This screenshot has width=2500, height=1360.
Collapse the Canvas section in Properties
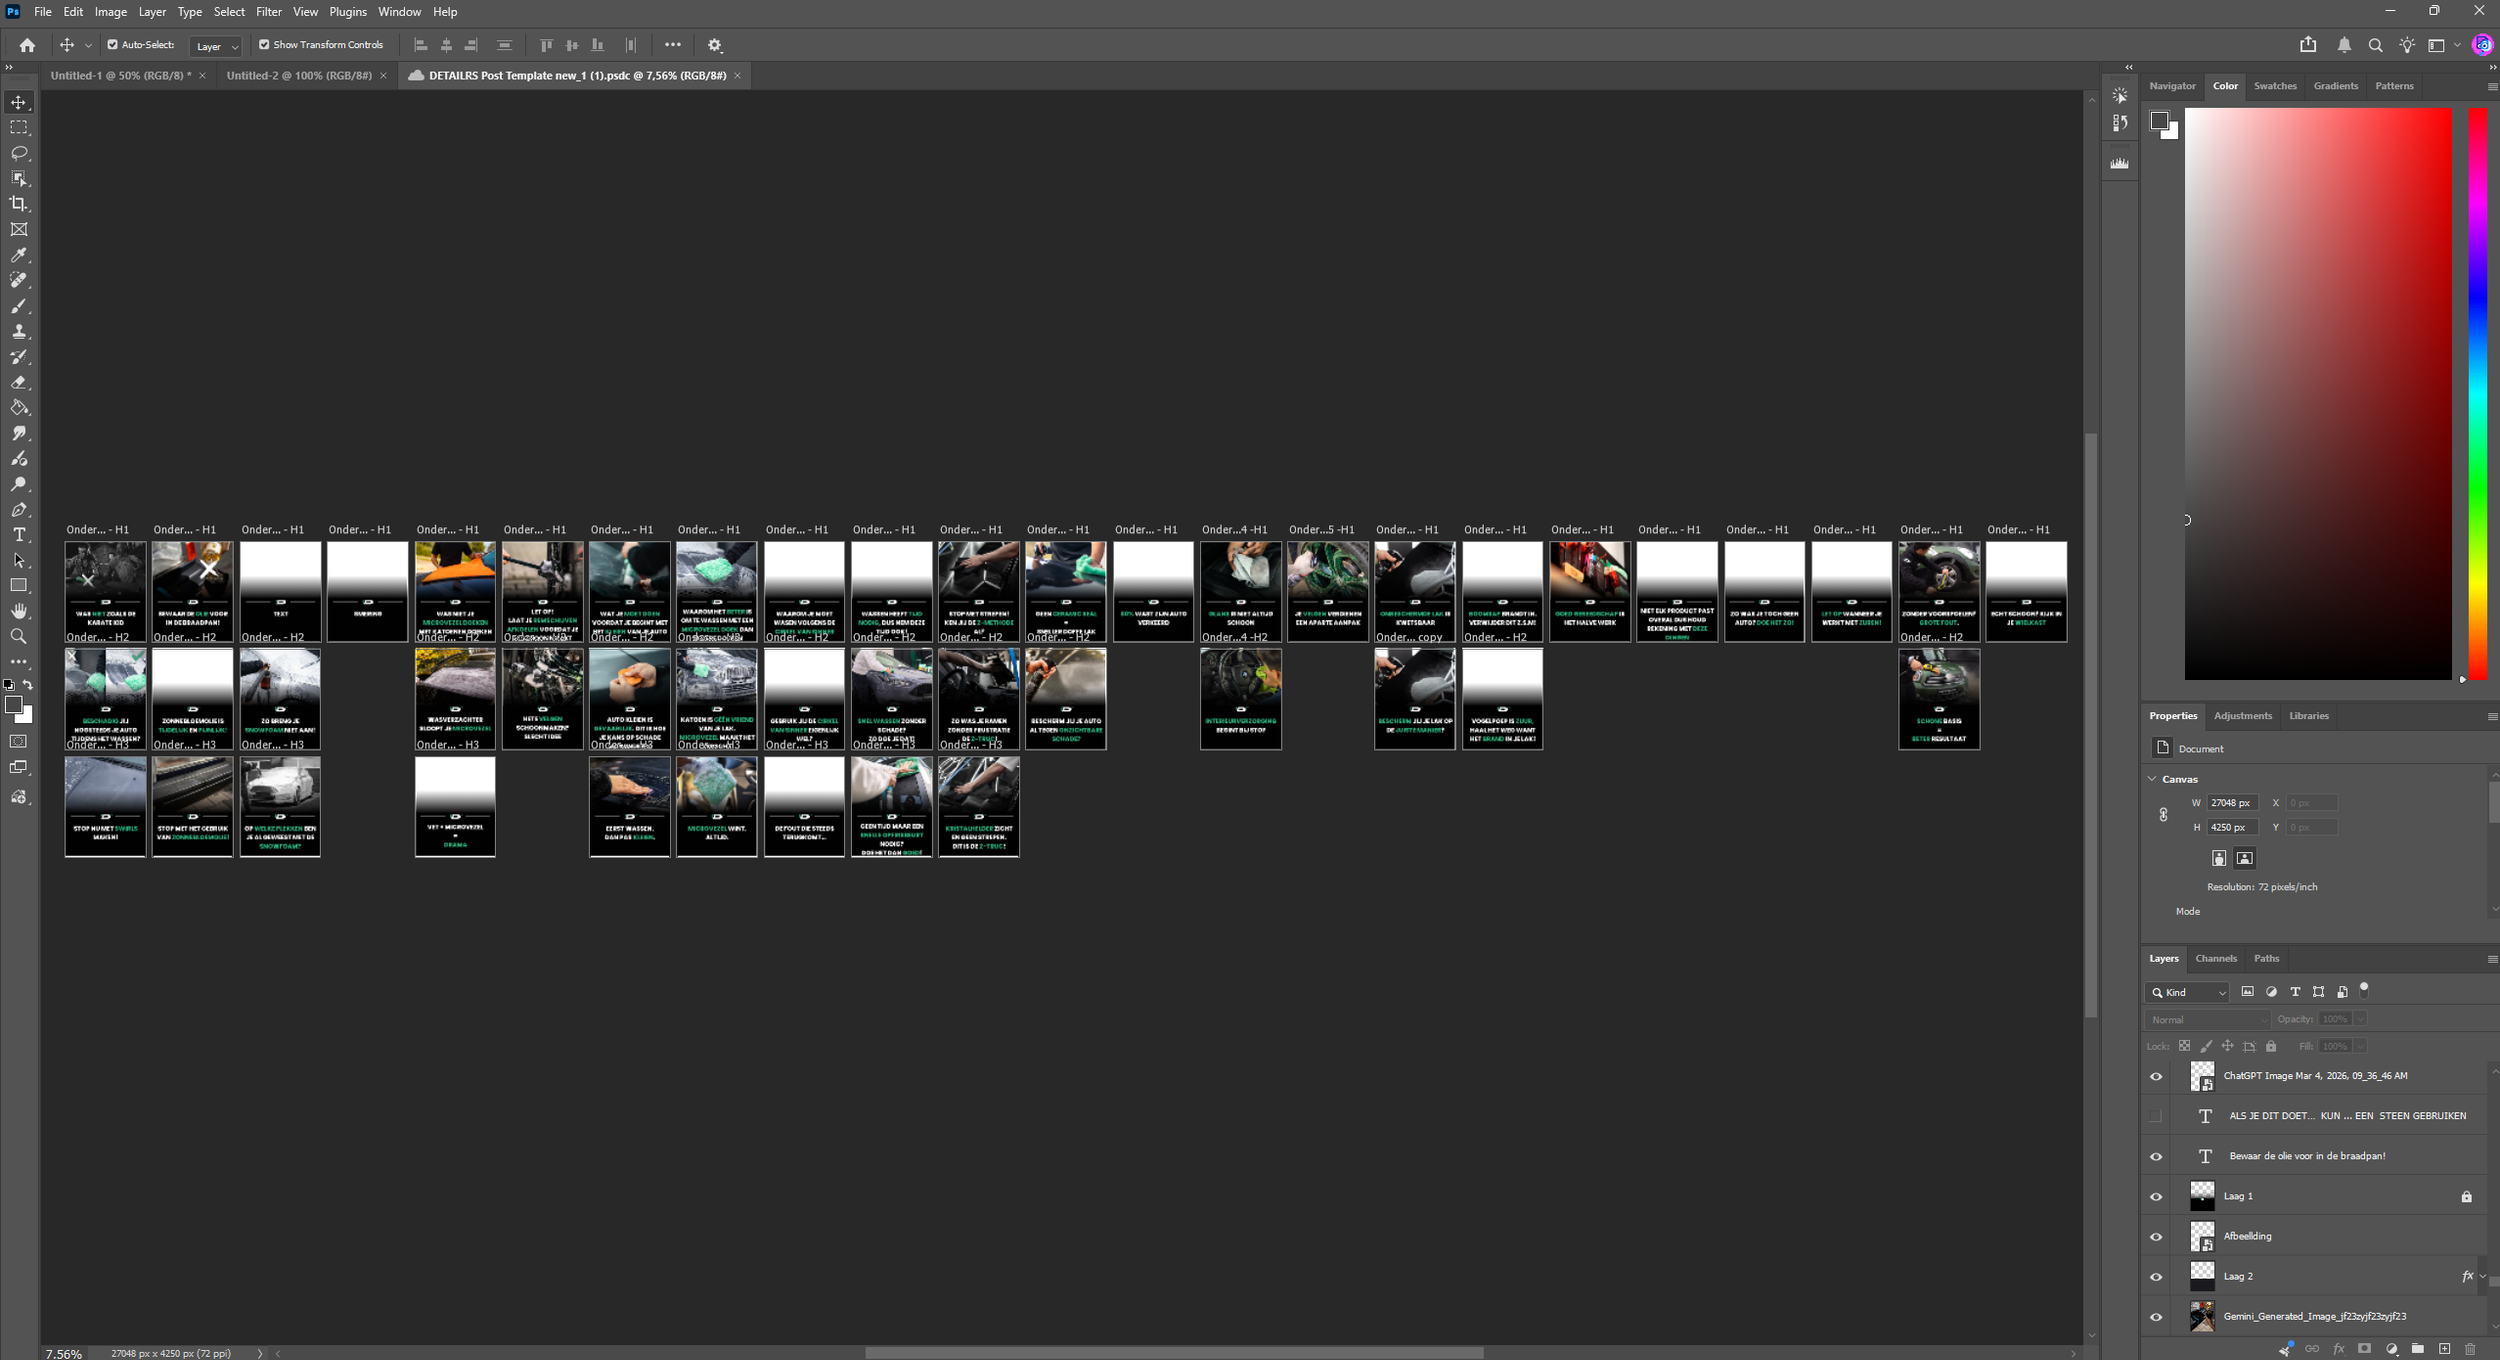pyautogui.click(x=2152, y=779)
